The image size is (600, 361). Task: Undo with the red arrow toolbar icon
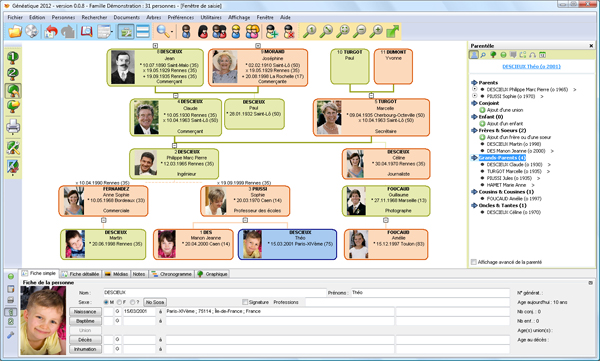tap(51, 31)
